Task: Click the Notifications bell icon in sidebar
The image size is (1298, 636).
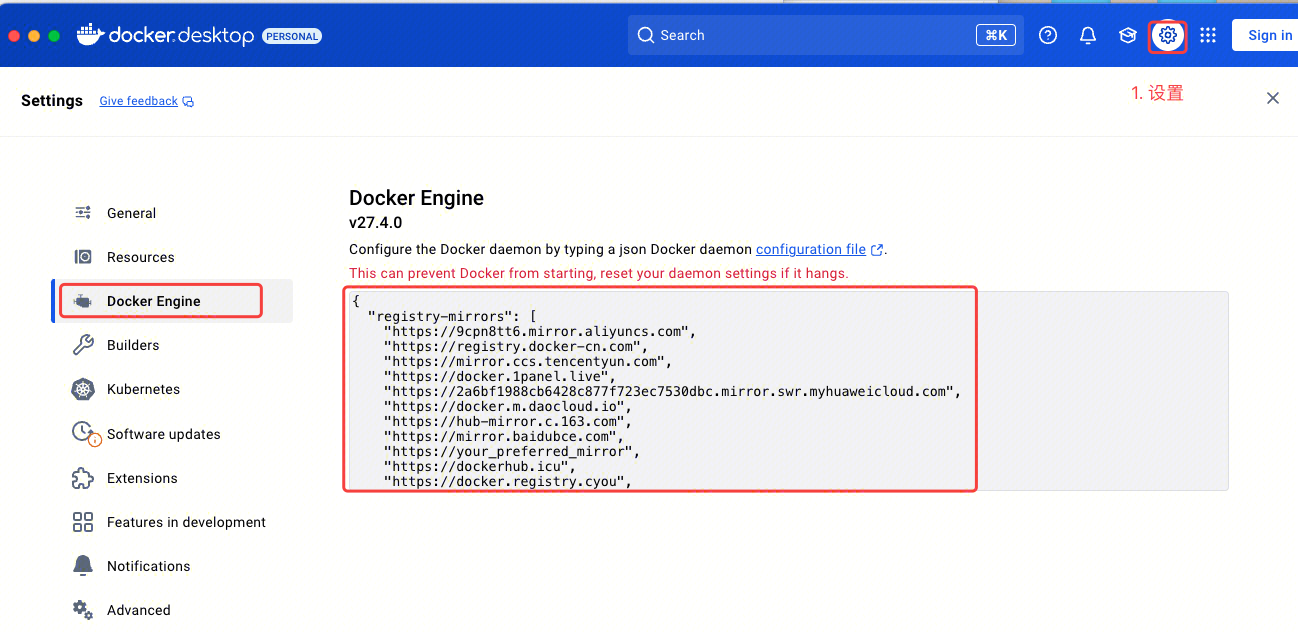Action: (x=83, y=566)
